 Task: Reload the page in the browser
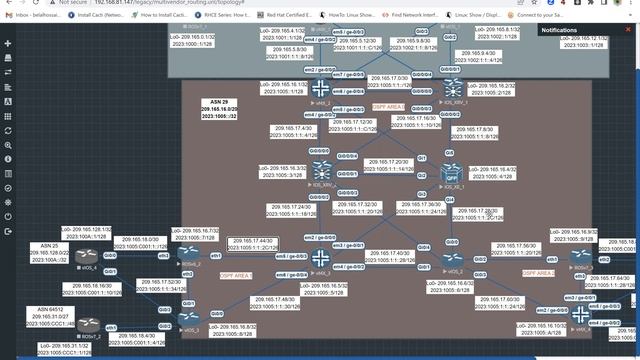coord(36,2)
